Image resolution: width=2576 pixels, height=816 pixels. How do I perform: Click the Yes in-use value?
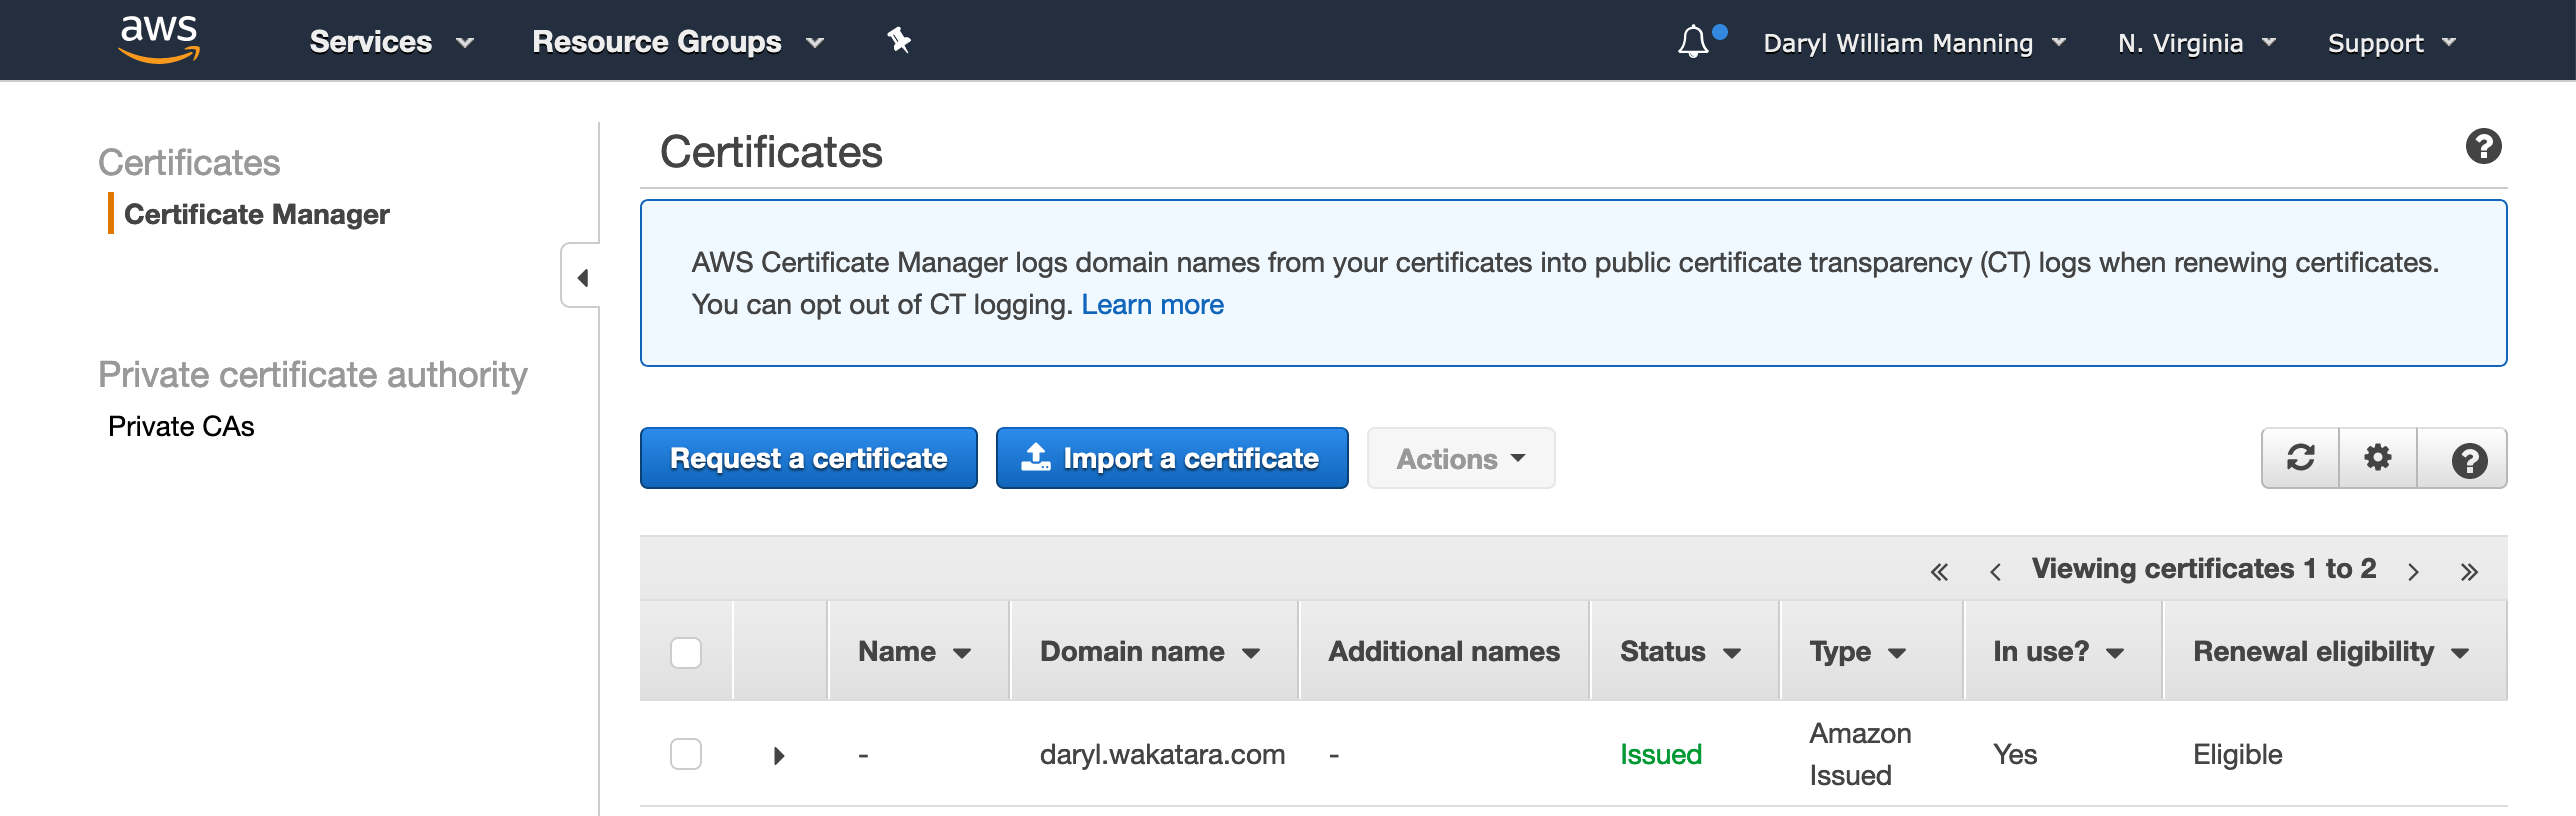2014,754
